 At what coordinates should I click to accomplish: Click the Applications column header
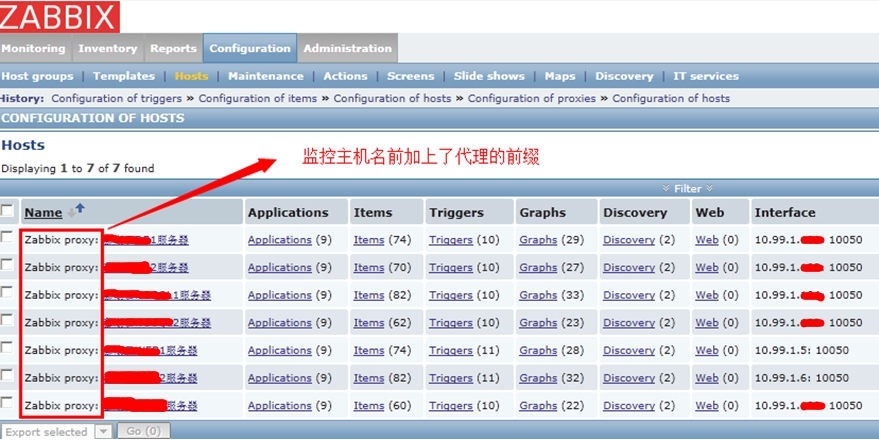[288, 212]
